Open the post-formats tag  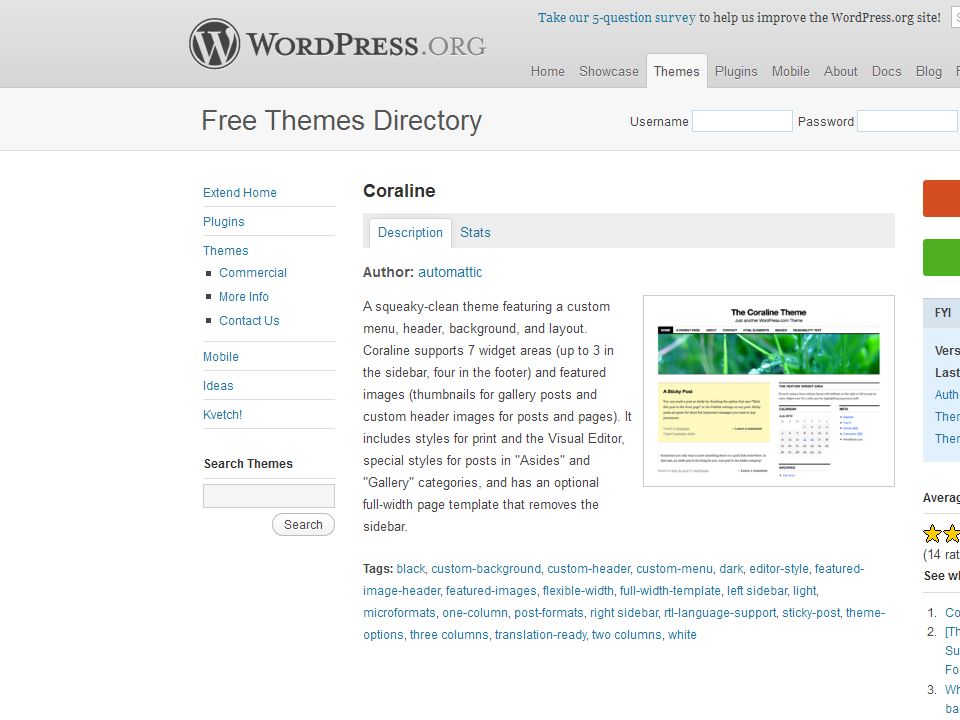coord(549,613)
